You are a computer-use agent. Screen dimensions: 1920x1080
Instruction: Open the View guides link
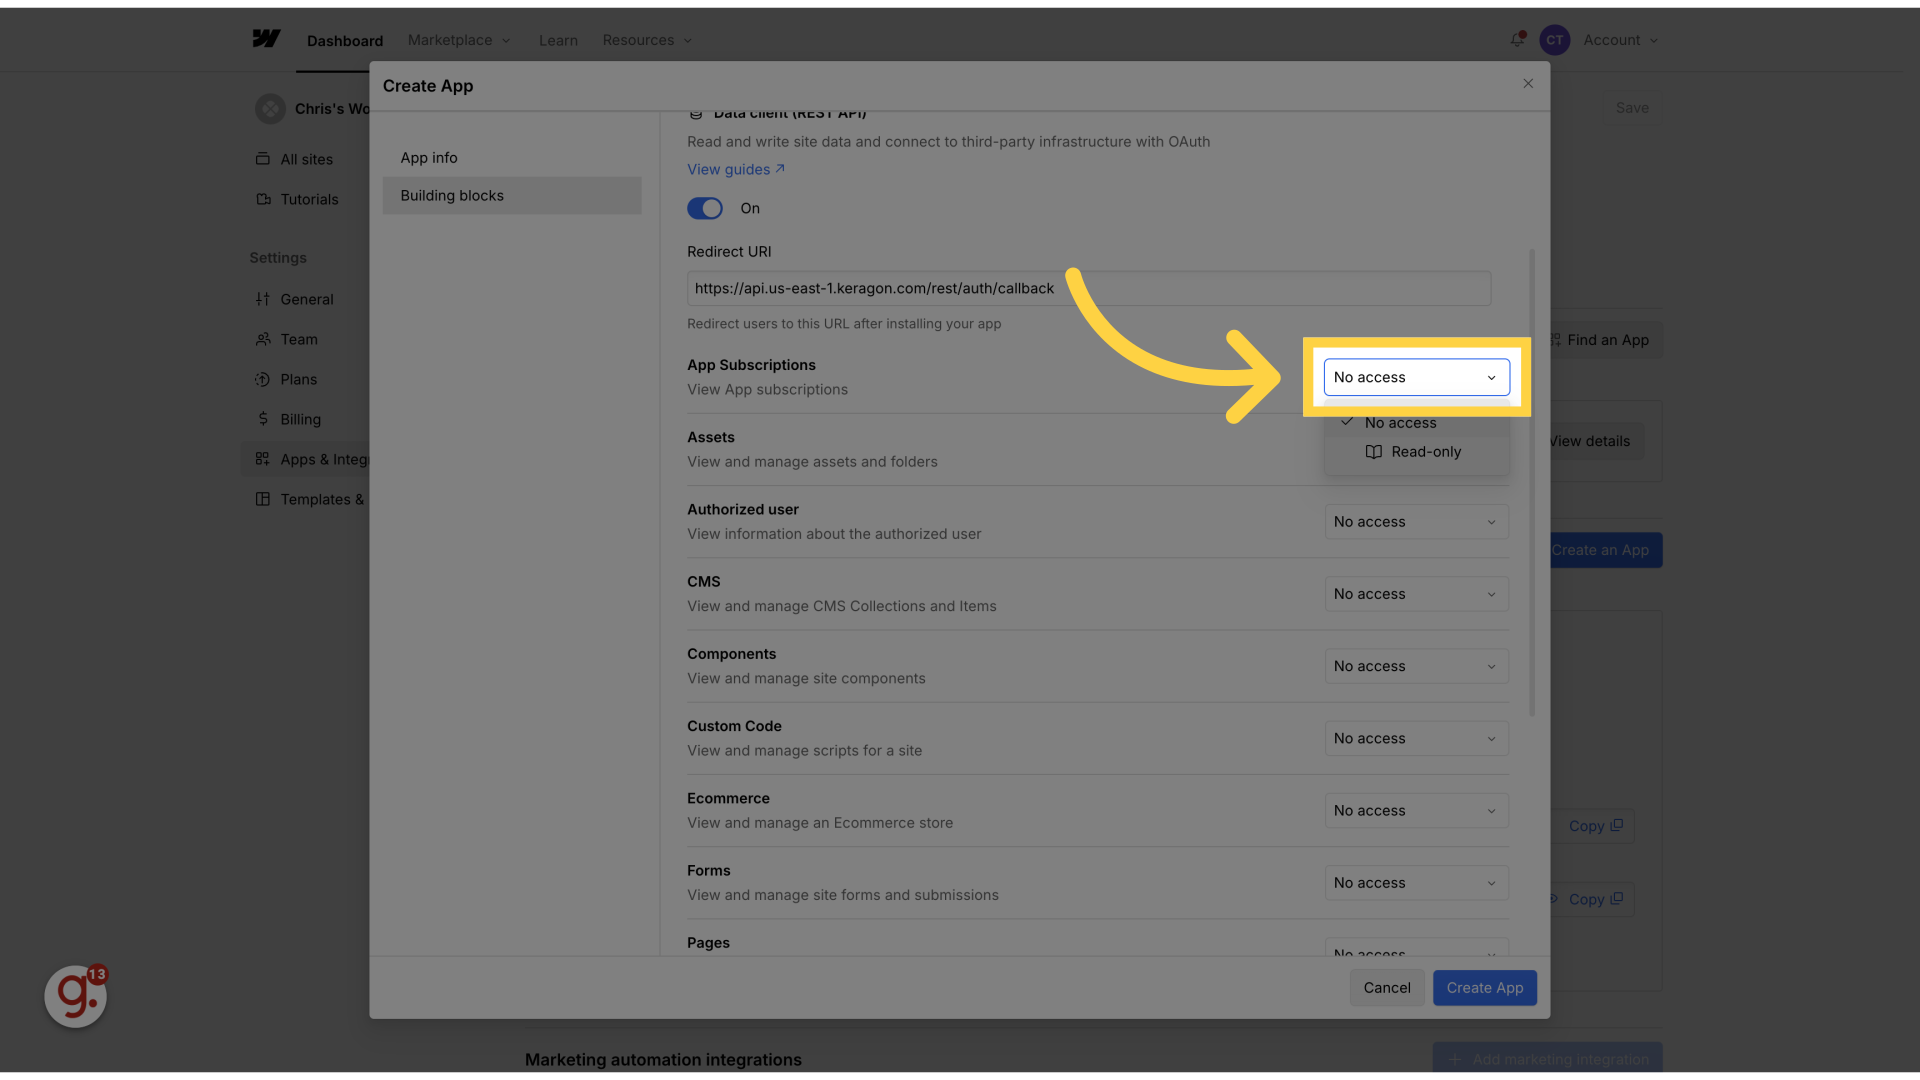(x=735, y=169)
